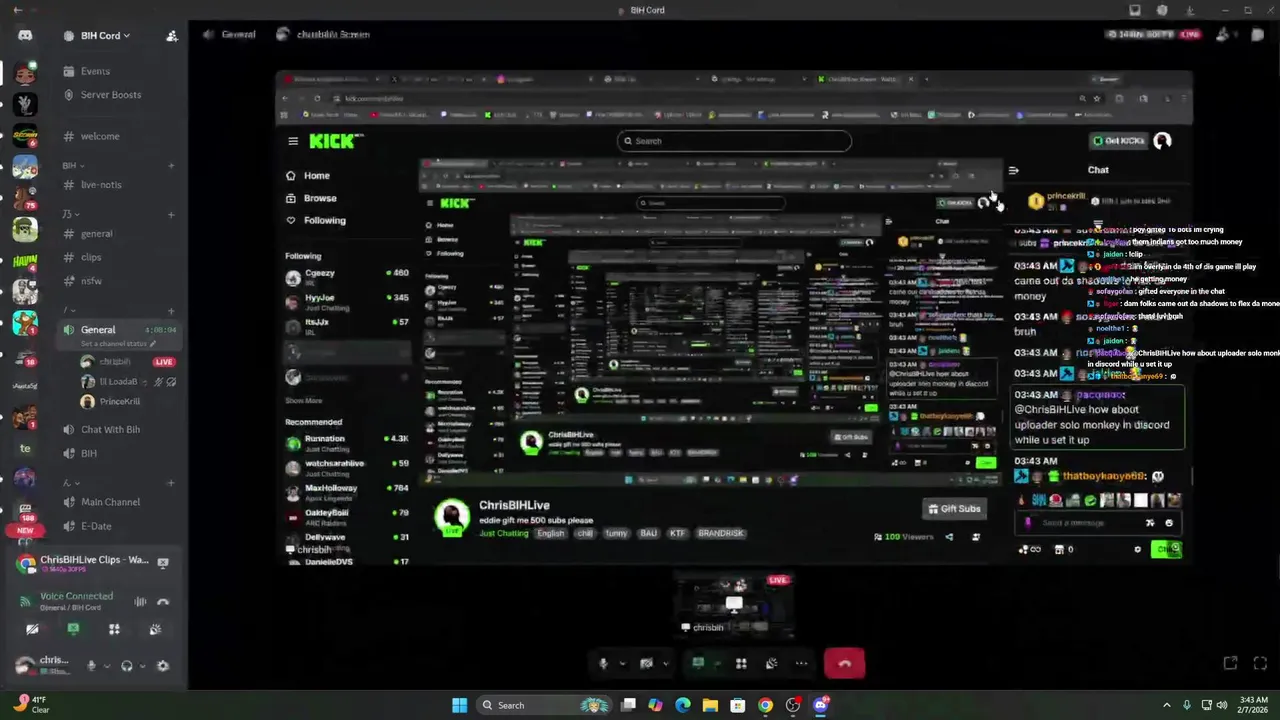The width and height of the screenshot is (1280, 720).
Task: Join Main Channel voice channel
Action: pyautogui.click(x=110, y=502)
